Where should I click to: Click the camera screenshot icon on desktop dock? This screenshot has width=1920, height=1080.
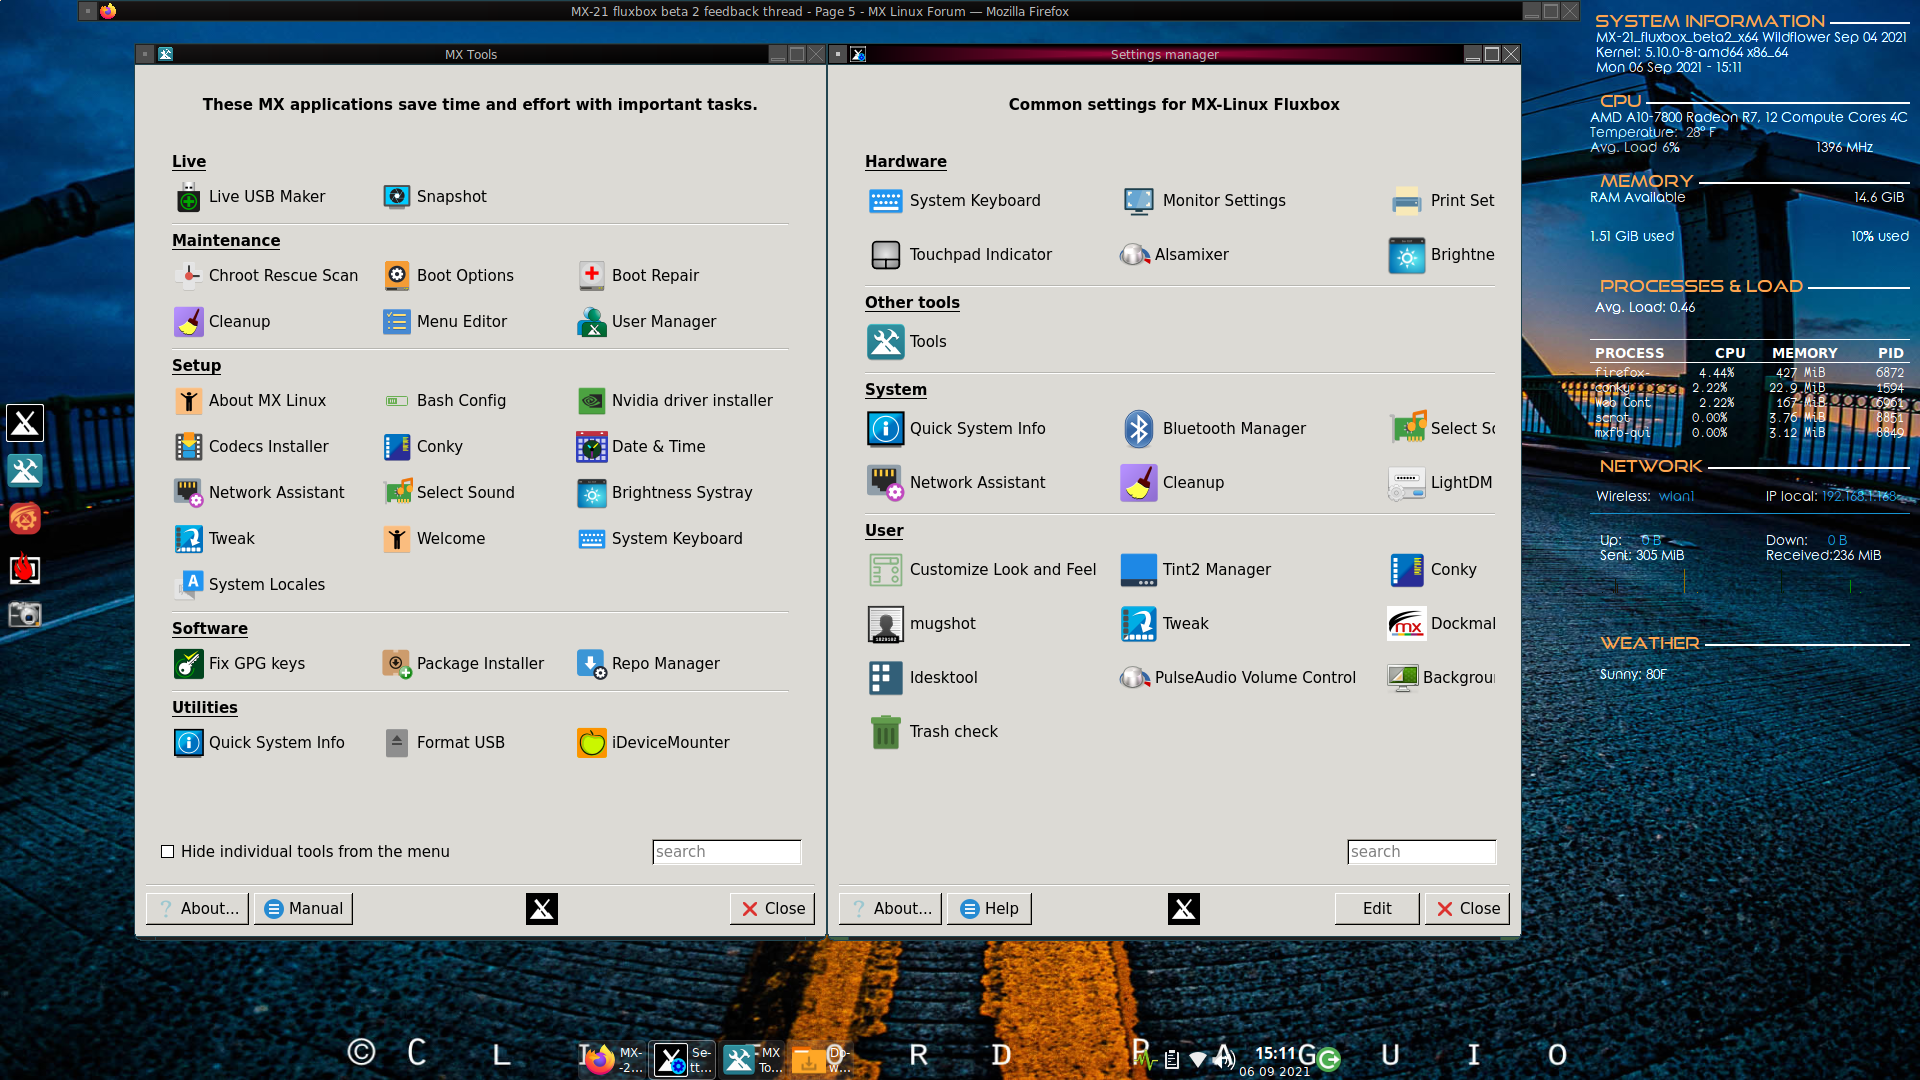[x=25, y=614]
